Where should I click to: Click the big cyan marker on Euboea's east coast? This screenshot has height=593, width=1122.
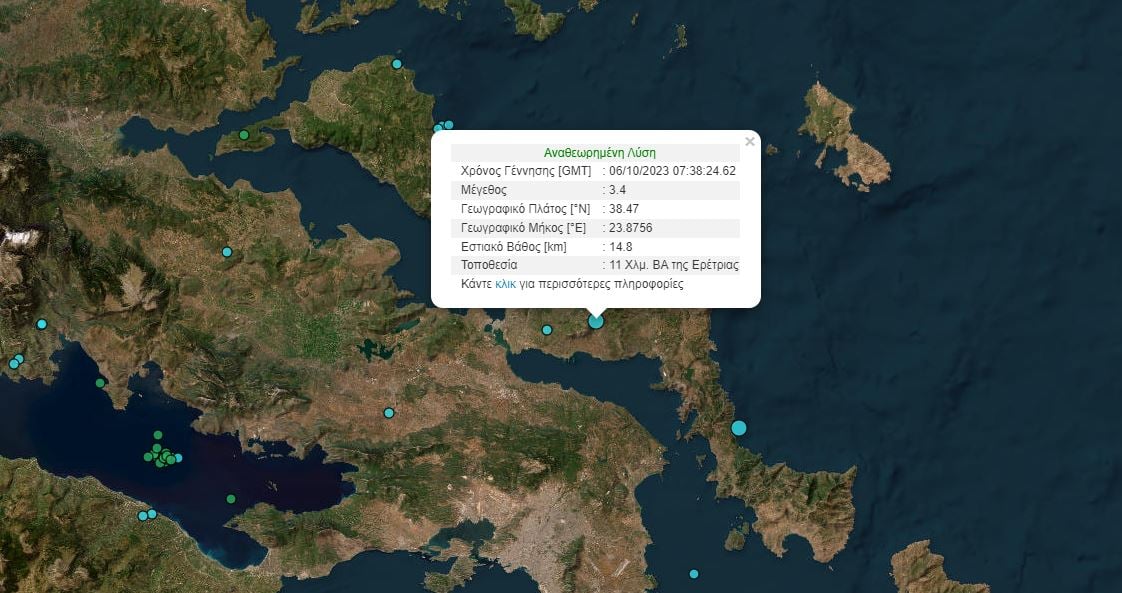[739, 427]
